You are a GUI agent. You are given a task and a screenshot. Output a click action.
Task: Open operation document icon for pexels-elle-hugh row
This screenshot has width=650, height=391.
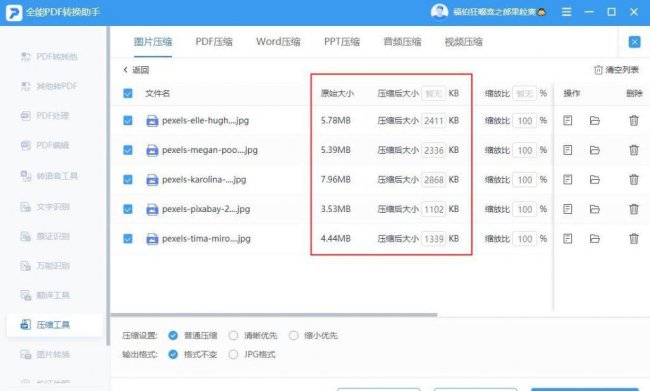[568, 121]
